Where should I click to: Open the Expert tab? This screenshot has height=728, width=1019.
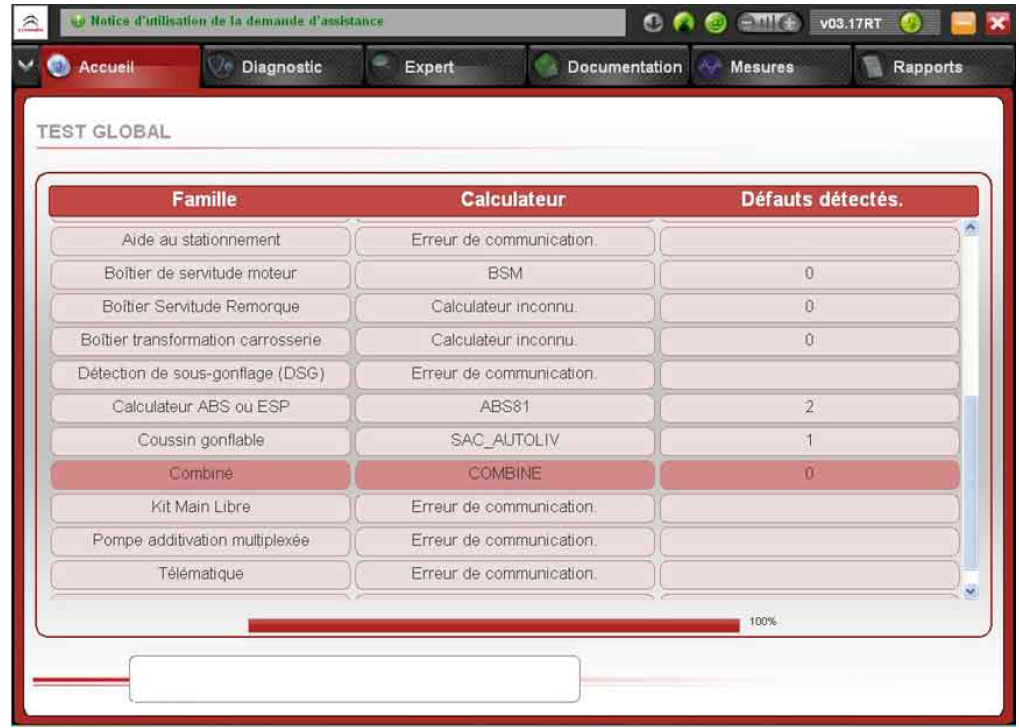pos(446,66)
